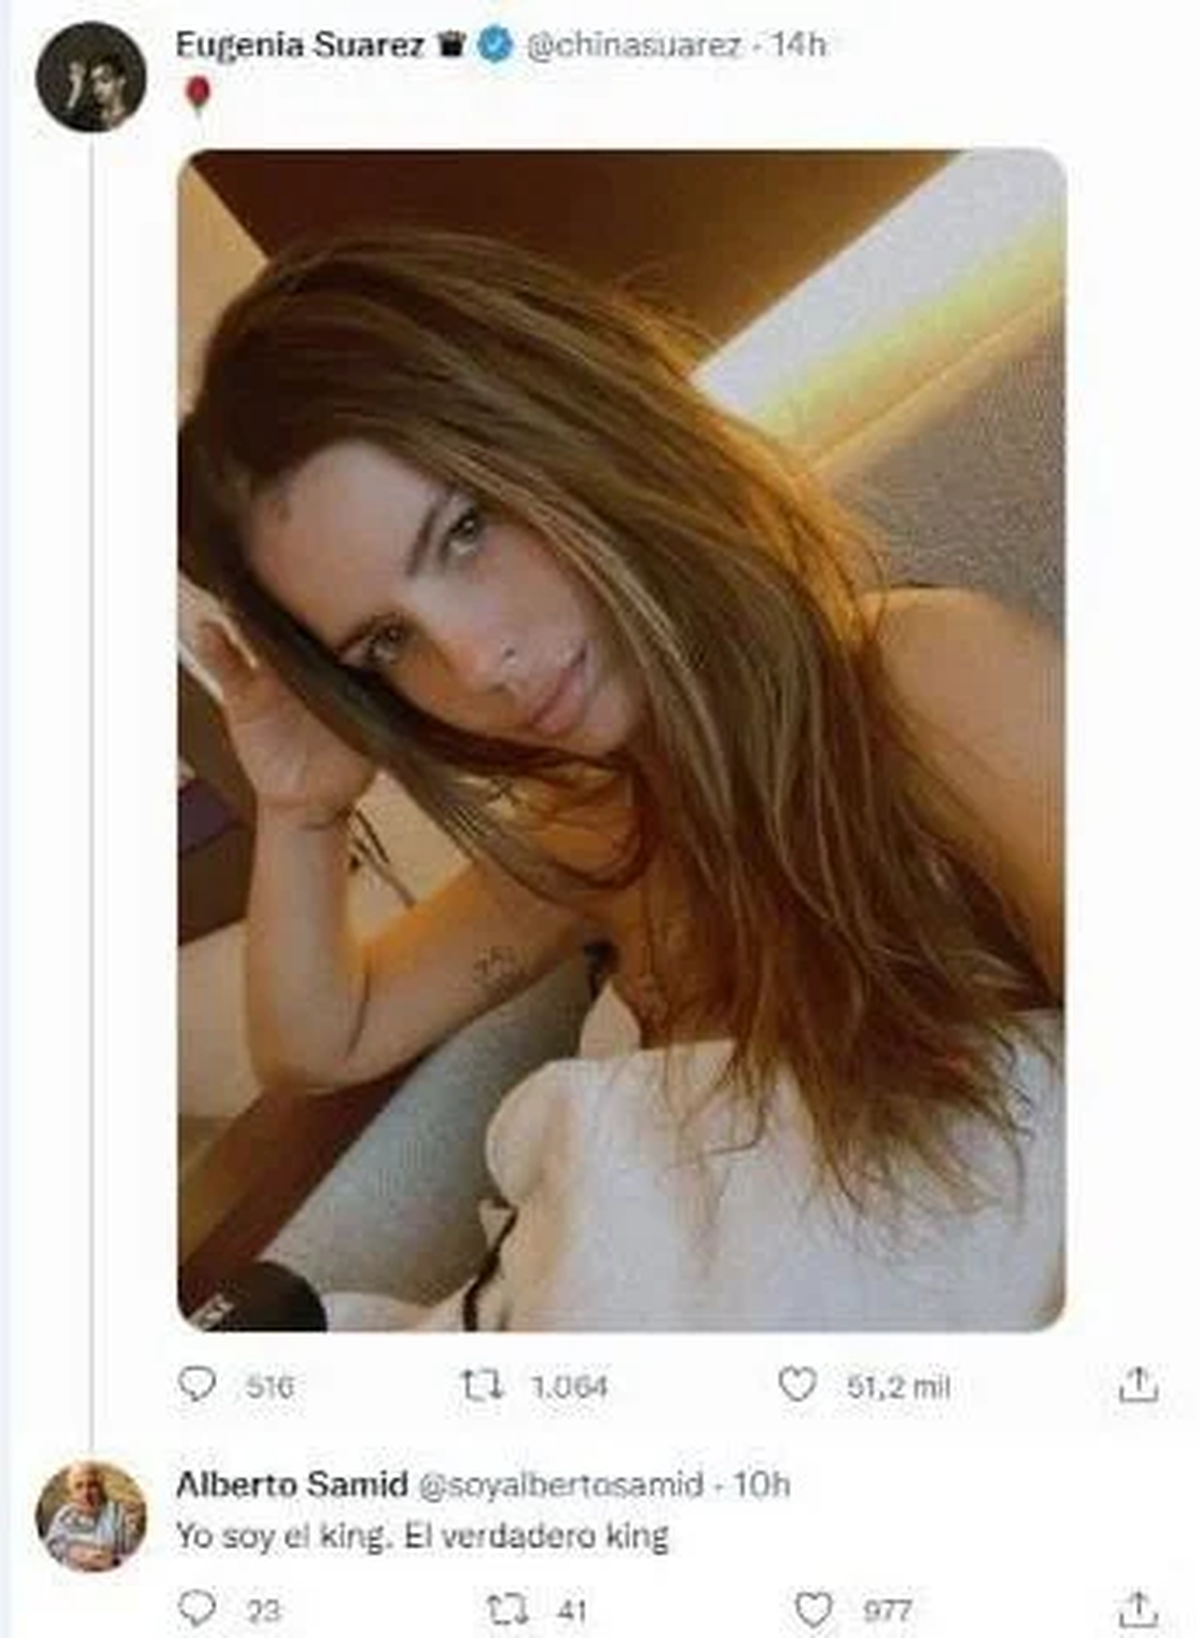The image size is (1200, 1638).
Task: Share Alberto Samid's reply
Action: 1137,1609
